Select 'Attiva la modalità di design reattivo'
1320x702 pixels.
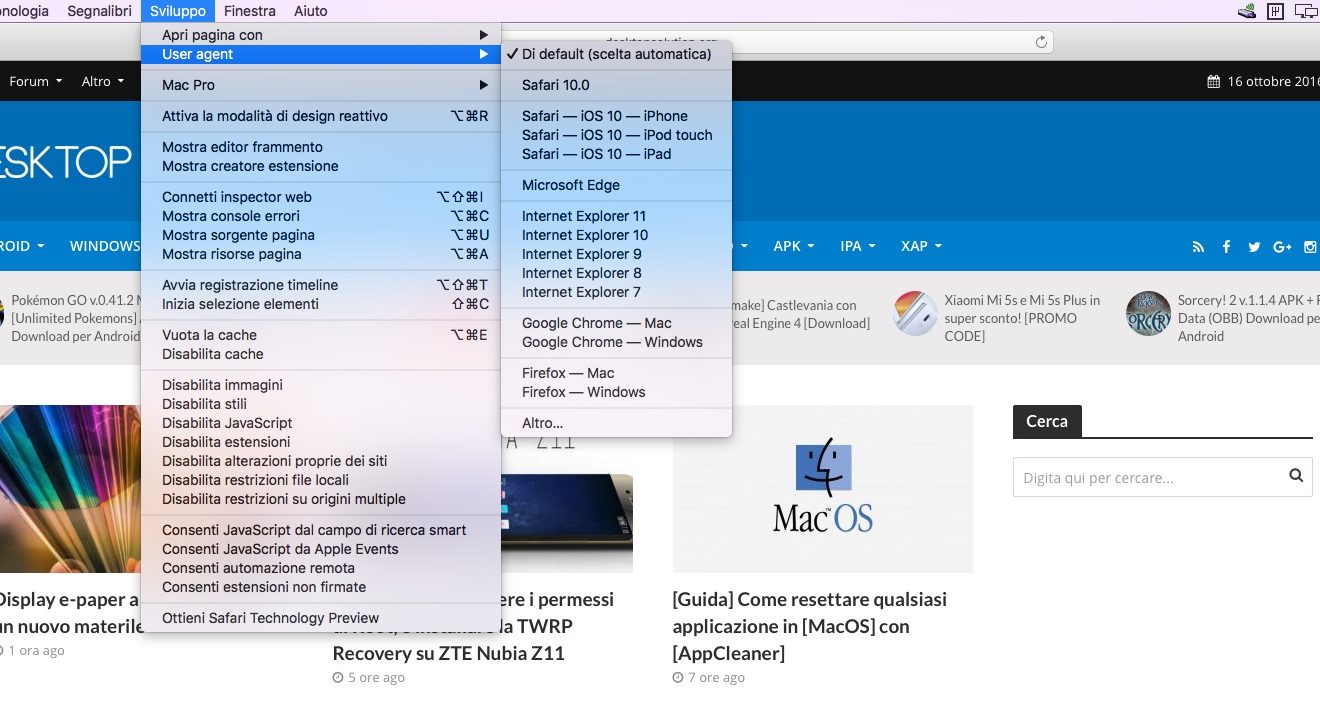coord(321,116)
